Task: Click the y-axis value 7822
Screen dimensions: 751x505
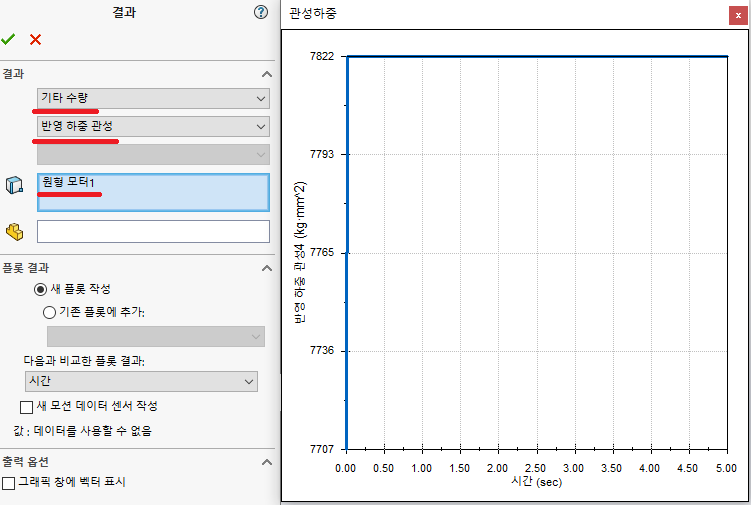Action: pyautogui.click(x=322, y=57)
